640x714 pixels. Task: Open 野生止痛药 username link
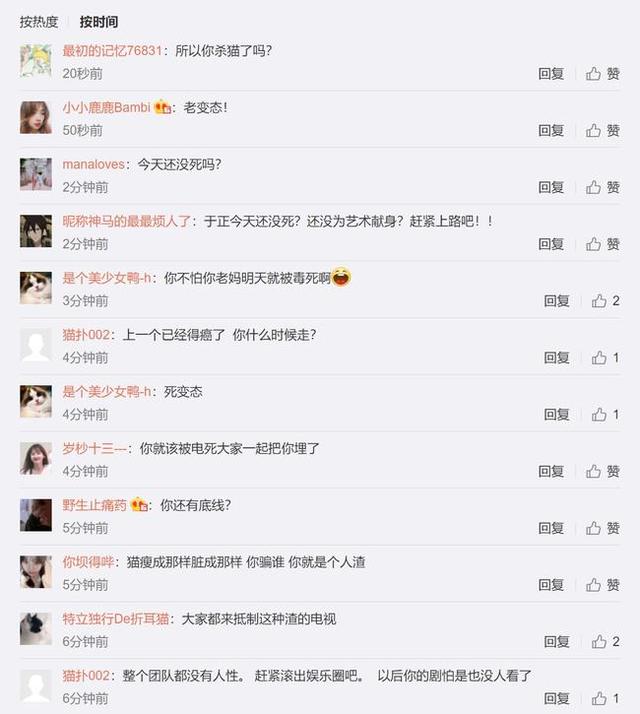click(x=94, y=505)
